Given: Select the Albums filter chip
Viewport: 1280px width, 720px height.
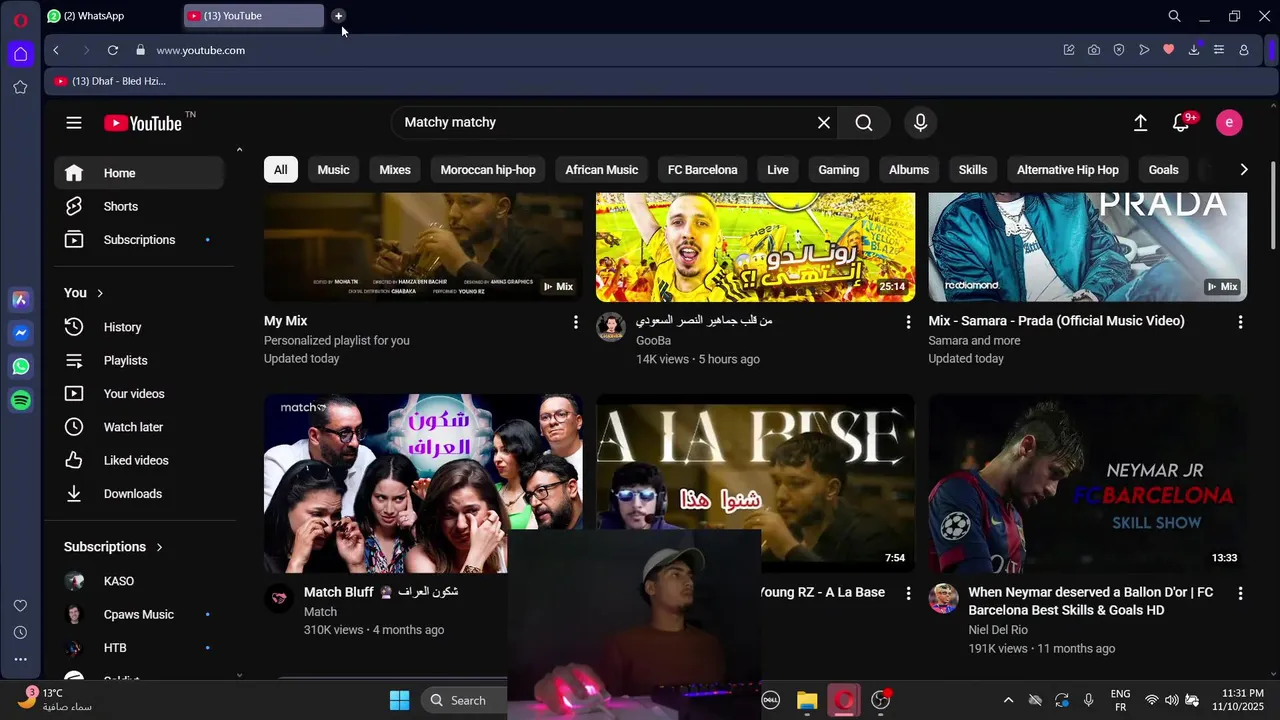Looking at the screenshot, I should [909, 170].
